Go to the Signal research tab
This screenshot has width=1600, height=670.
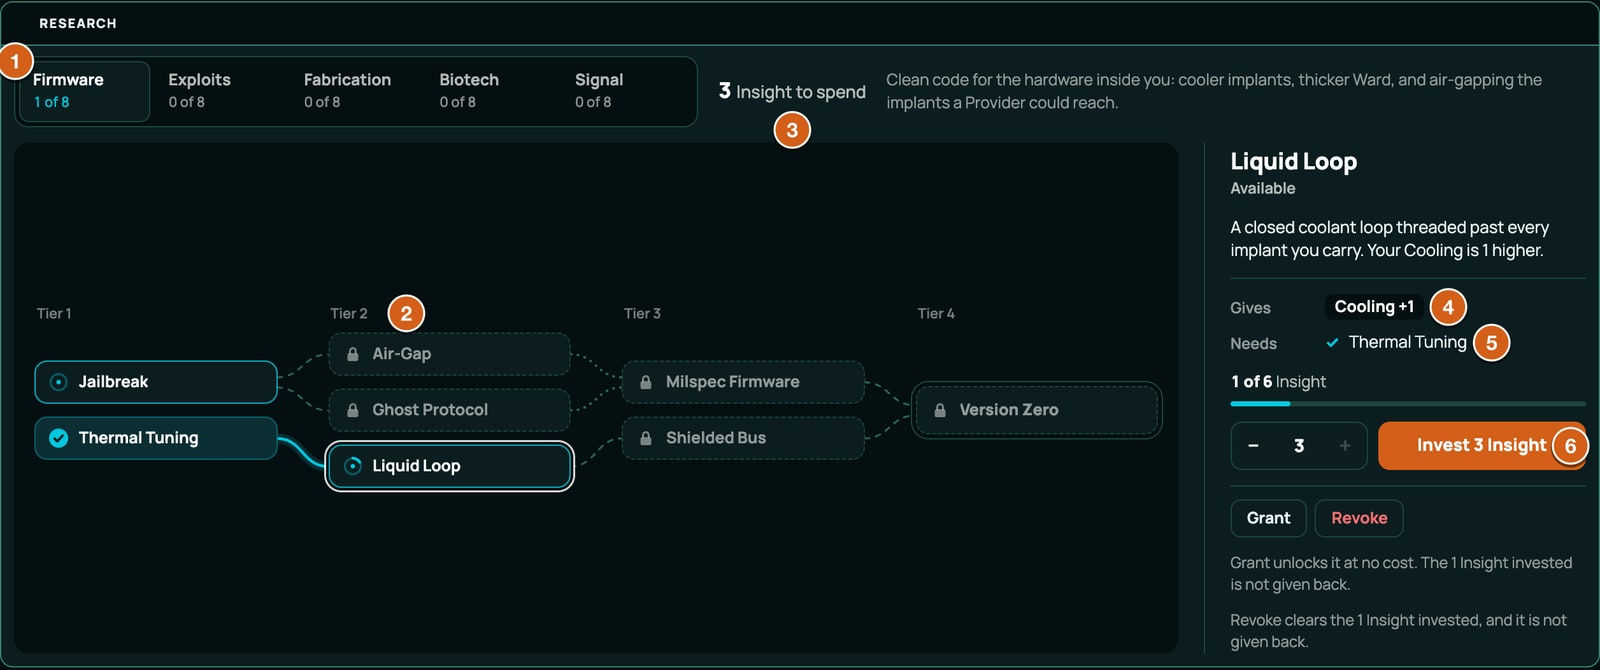[x=626, y=91]
